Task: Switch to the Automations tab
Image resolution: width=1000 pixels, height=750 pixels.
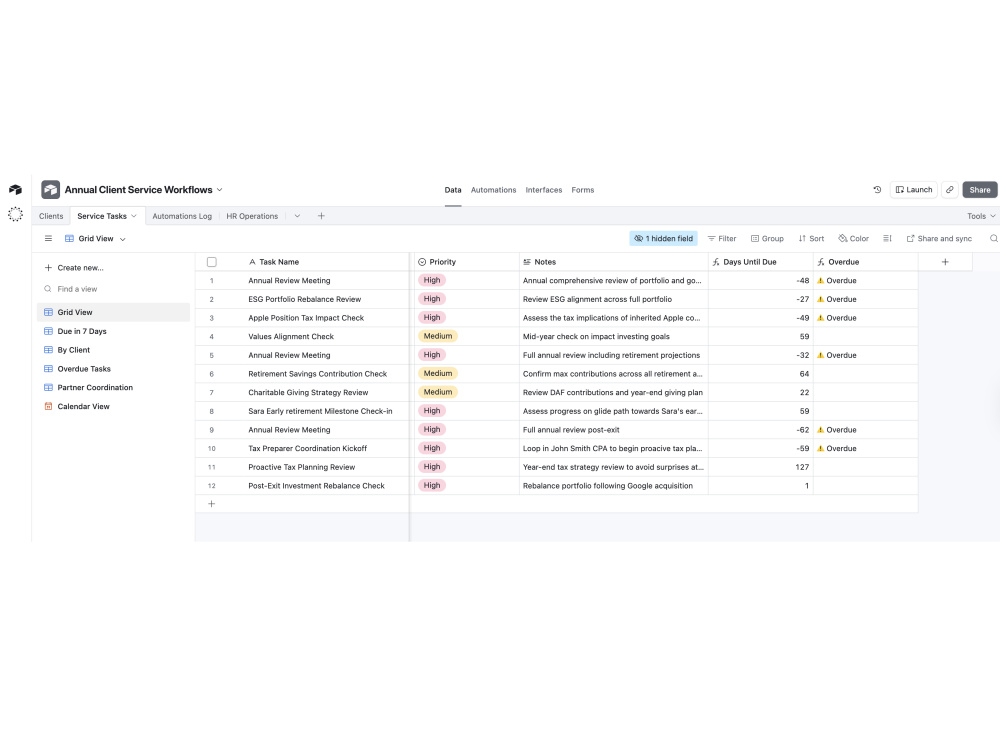Action: click(494, 190)
